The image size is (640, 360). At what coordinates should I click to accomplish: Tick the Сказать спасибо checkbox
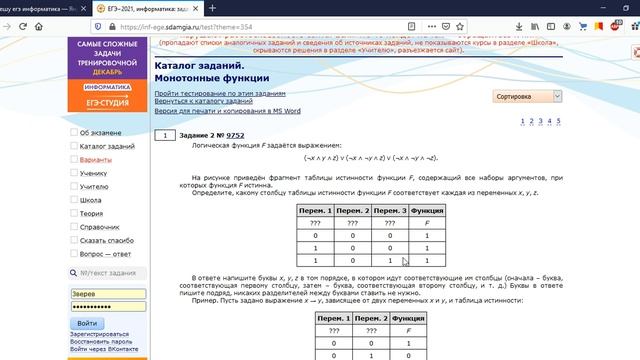74,240
